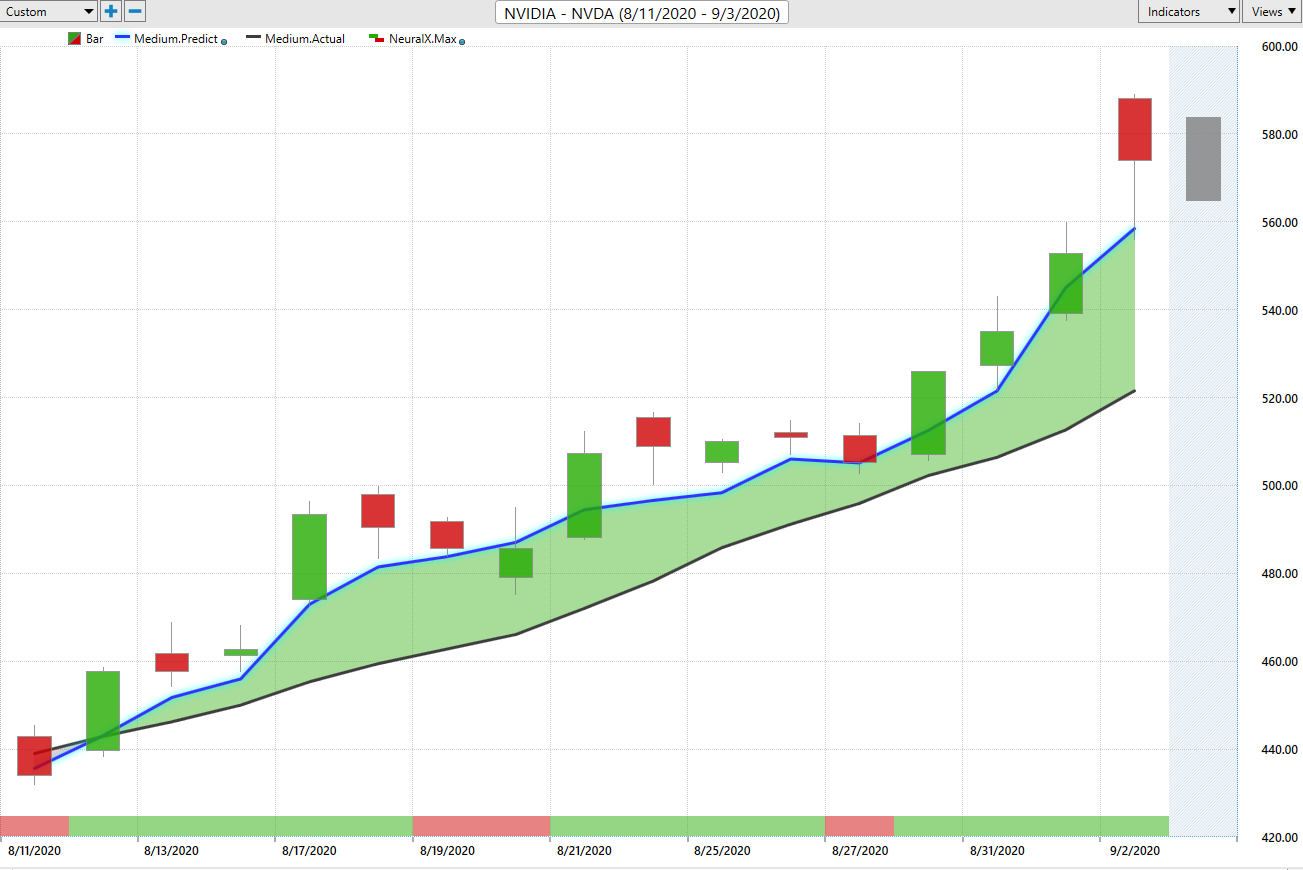
Task: Click the dot next to Medium.Predict
Action: tap(223, 42)
